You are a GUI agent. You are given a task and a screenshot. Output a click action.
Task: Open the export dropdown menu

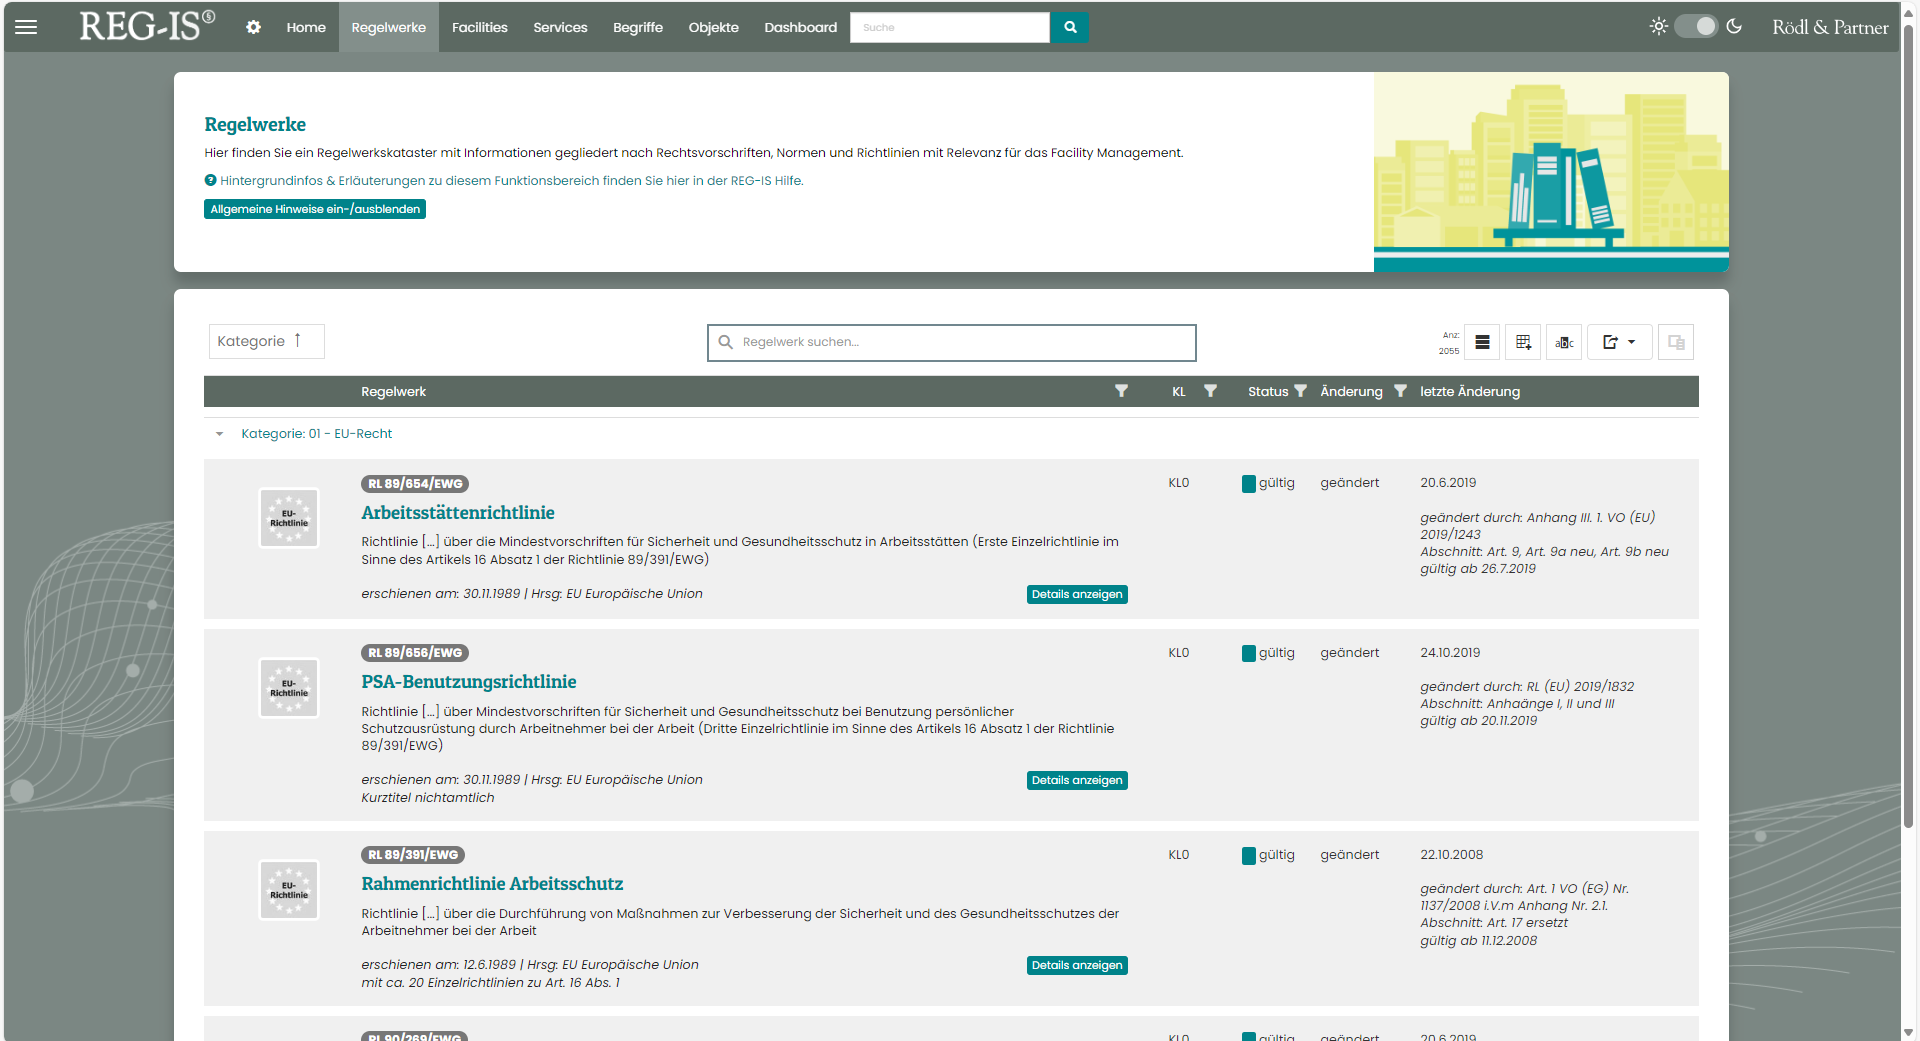point(1619,342)
